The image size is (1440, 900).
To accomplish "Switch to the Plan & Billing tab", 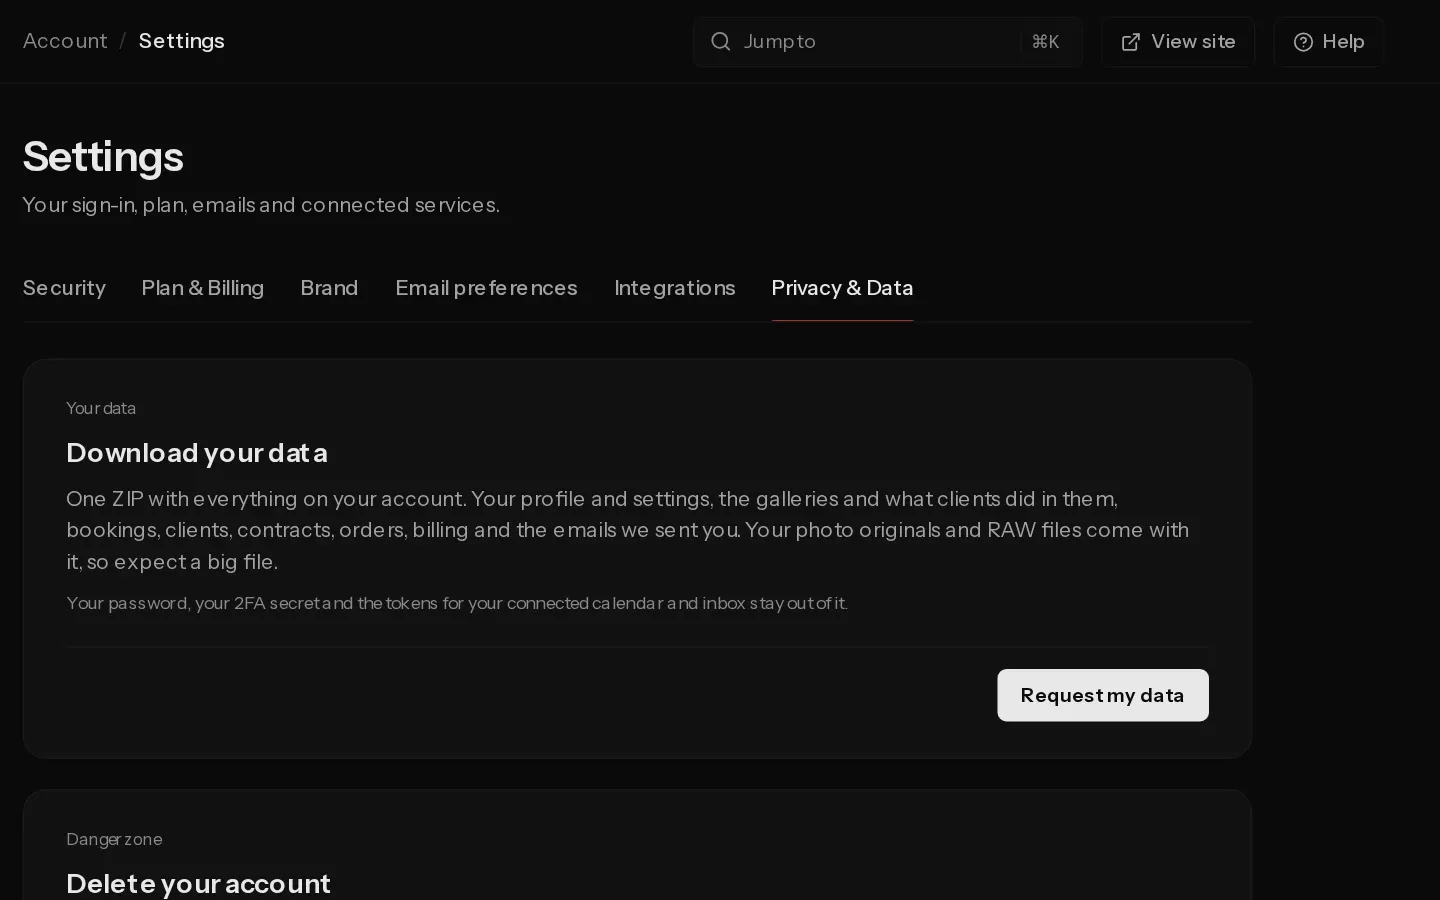I will [x=203, y=288].
